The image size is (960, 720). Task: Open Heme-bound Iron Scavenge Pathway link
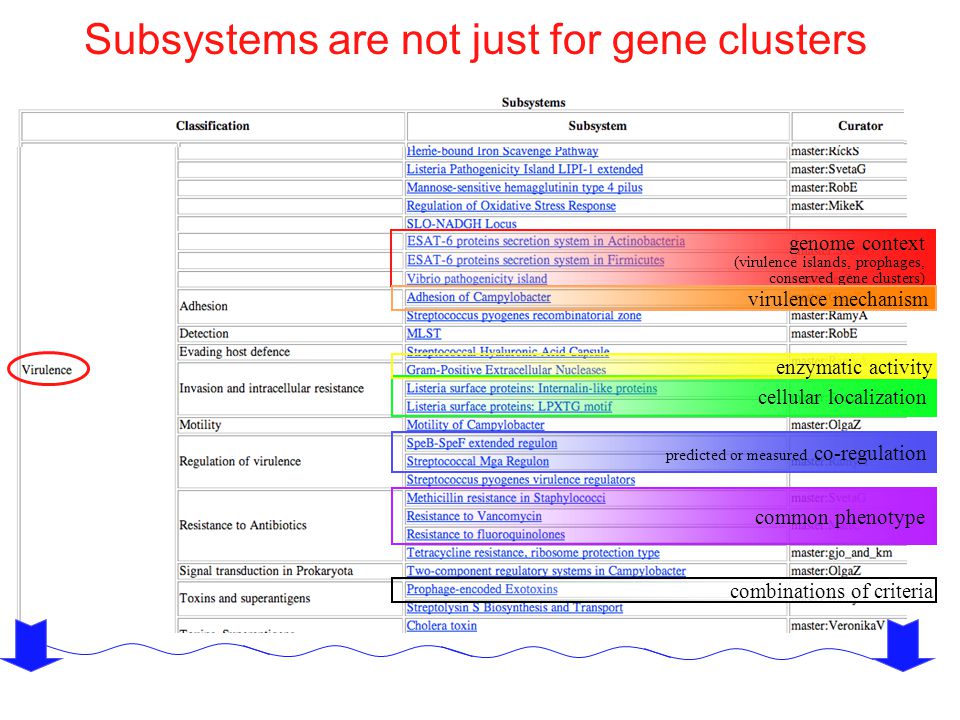pyautogui.click(x=502, y=151)
